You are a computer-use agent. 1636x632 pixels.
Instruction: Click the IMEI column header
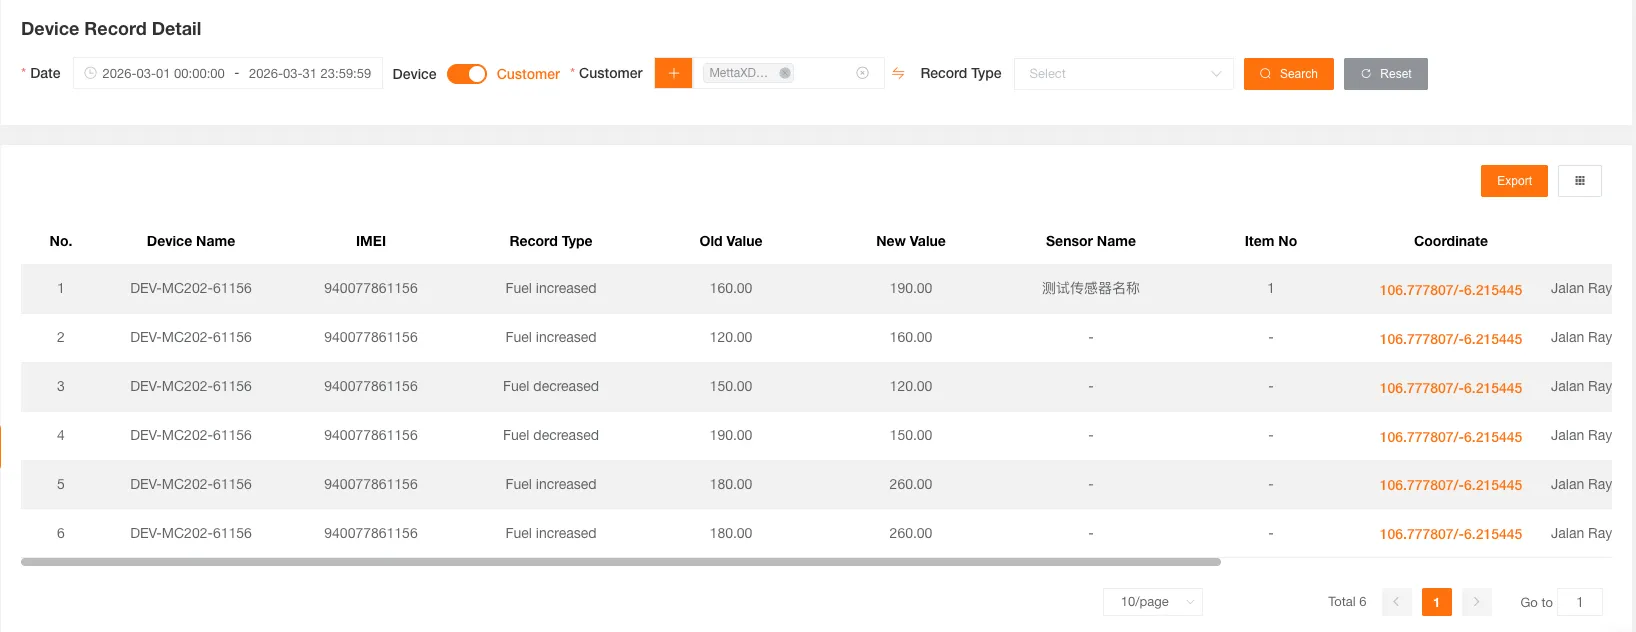pos(371,241)
